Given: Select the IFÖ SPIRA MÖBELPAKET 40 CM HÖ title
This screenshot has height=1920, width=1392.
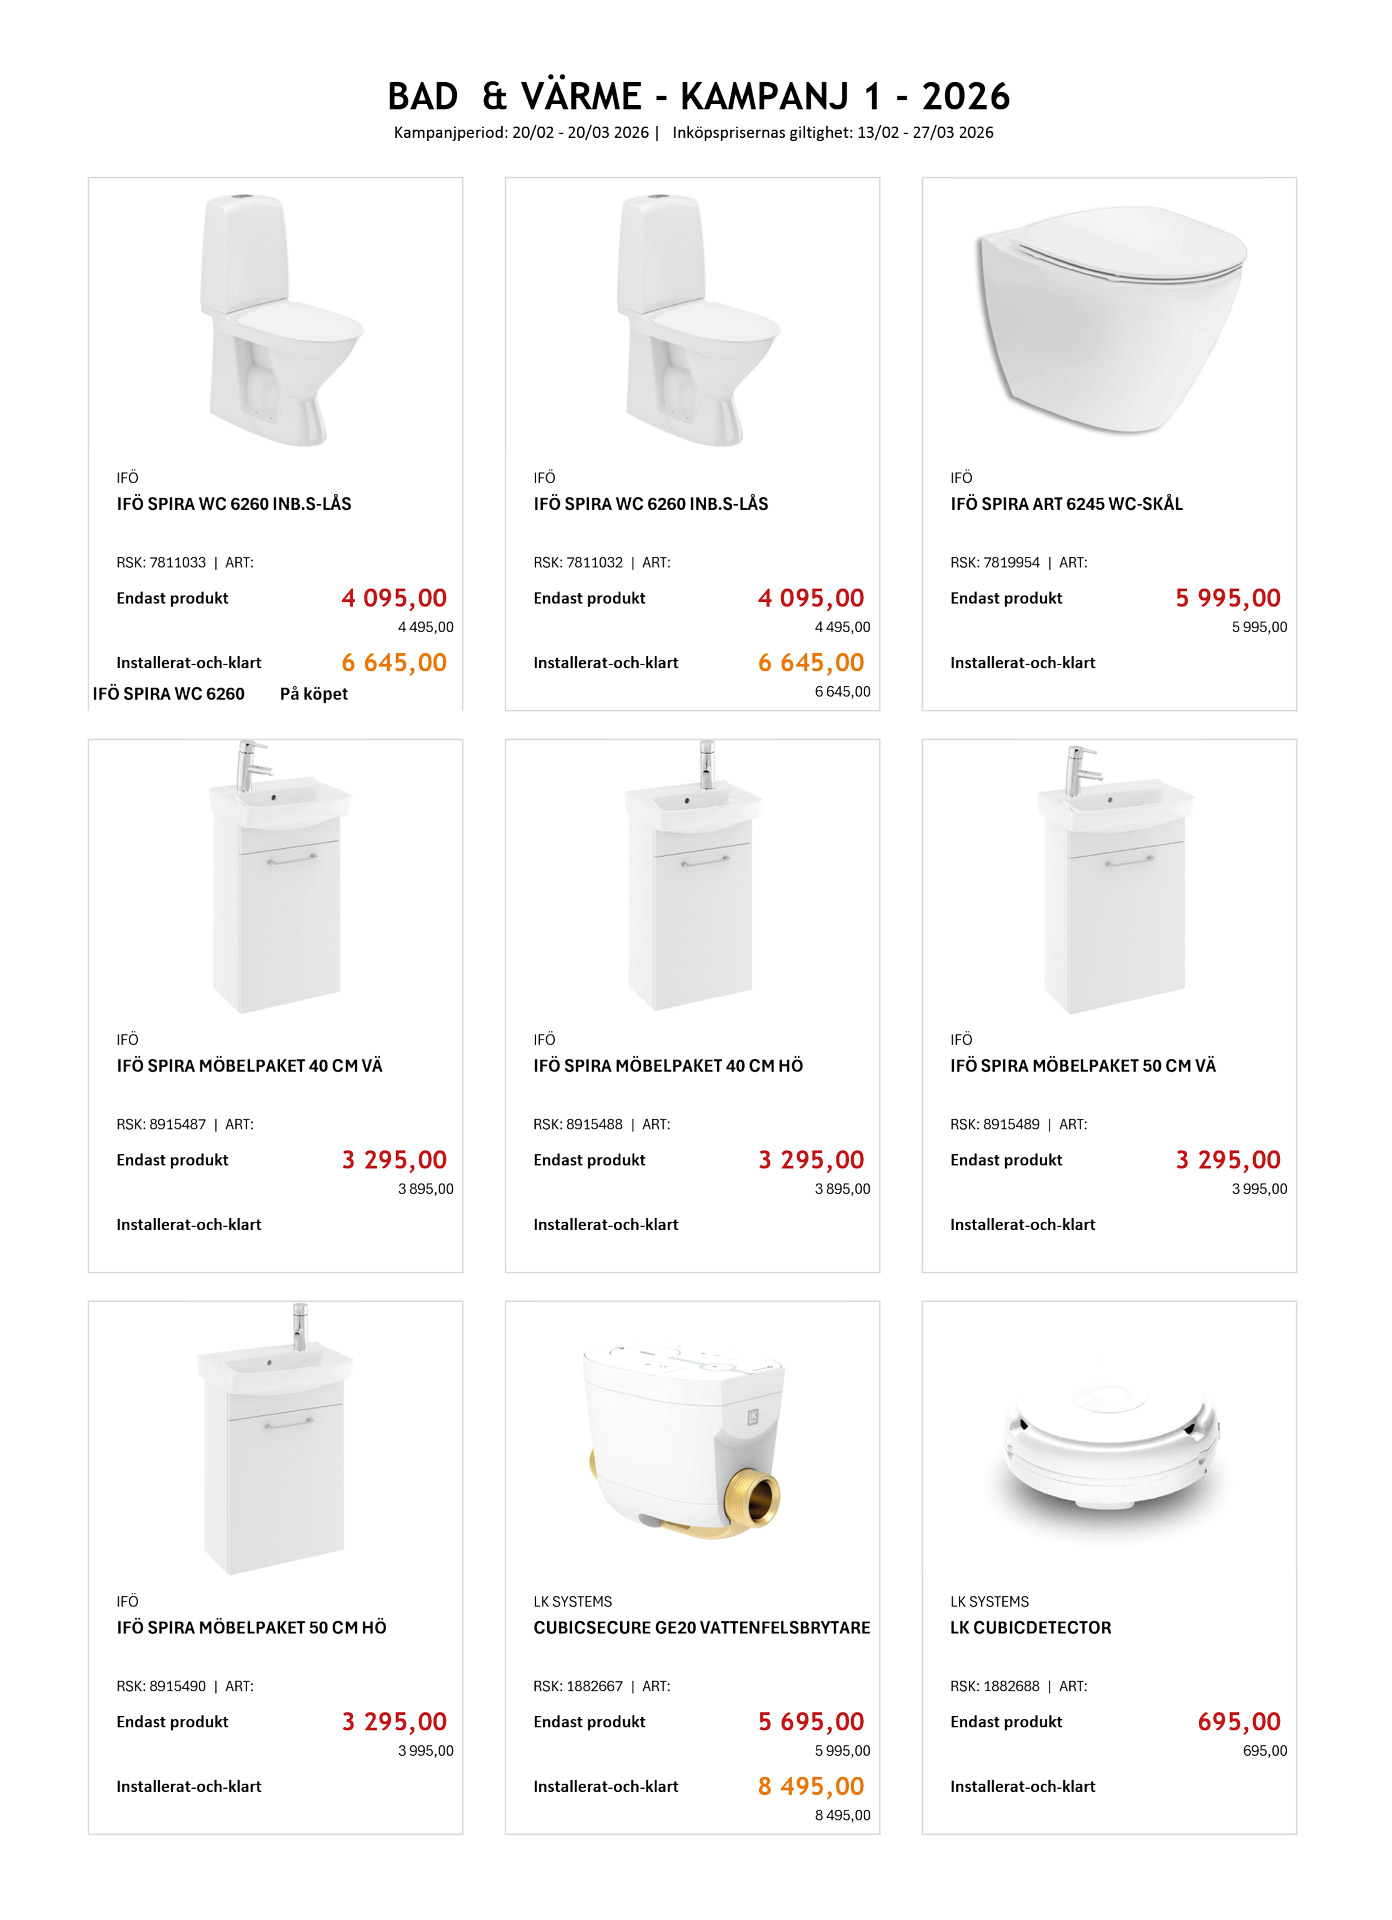Looking at the screenshot, I should tap(668, 1066).
